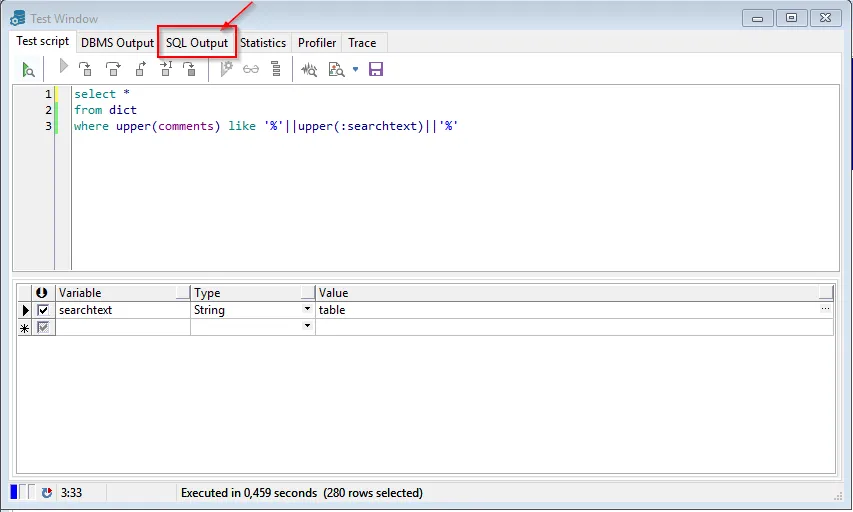Click the Step Over debug icon
Image resolution: width=853 pixels, height=512 pixels.
tap(113, 69)
